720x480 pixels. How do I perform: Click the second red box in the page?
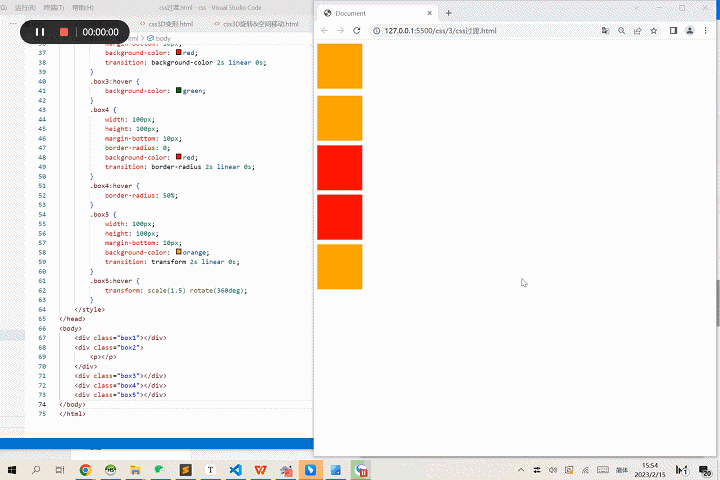(x=339, y=217)
